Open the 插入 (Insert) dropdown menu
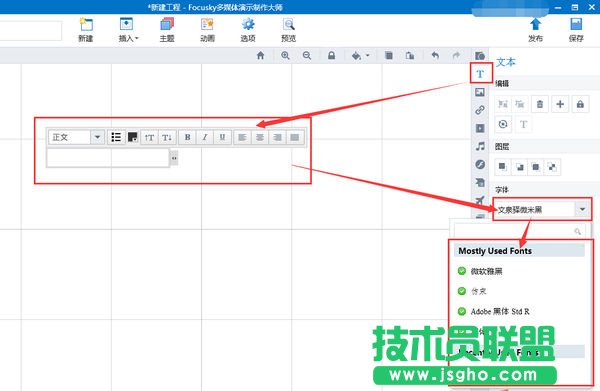The width and height of the screenshot is (600, 391). 128,29
